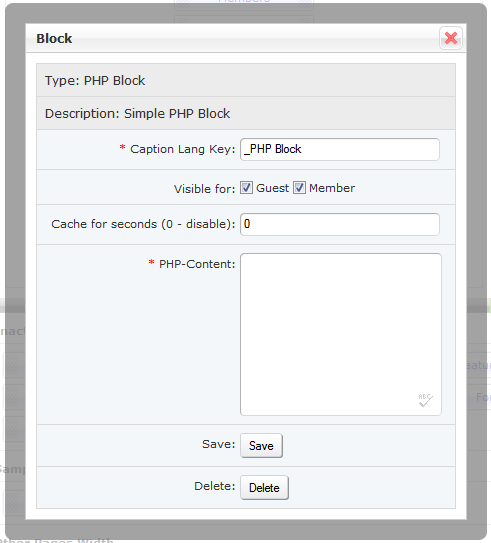
Task: Click the Save button
Action: point(261,446)
